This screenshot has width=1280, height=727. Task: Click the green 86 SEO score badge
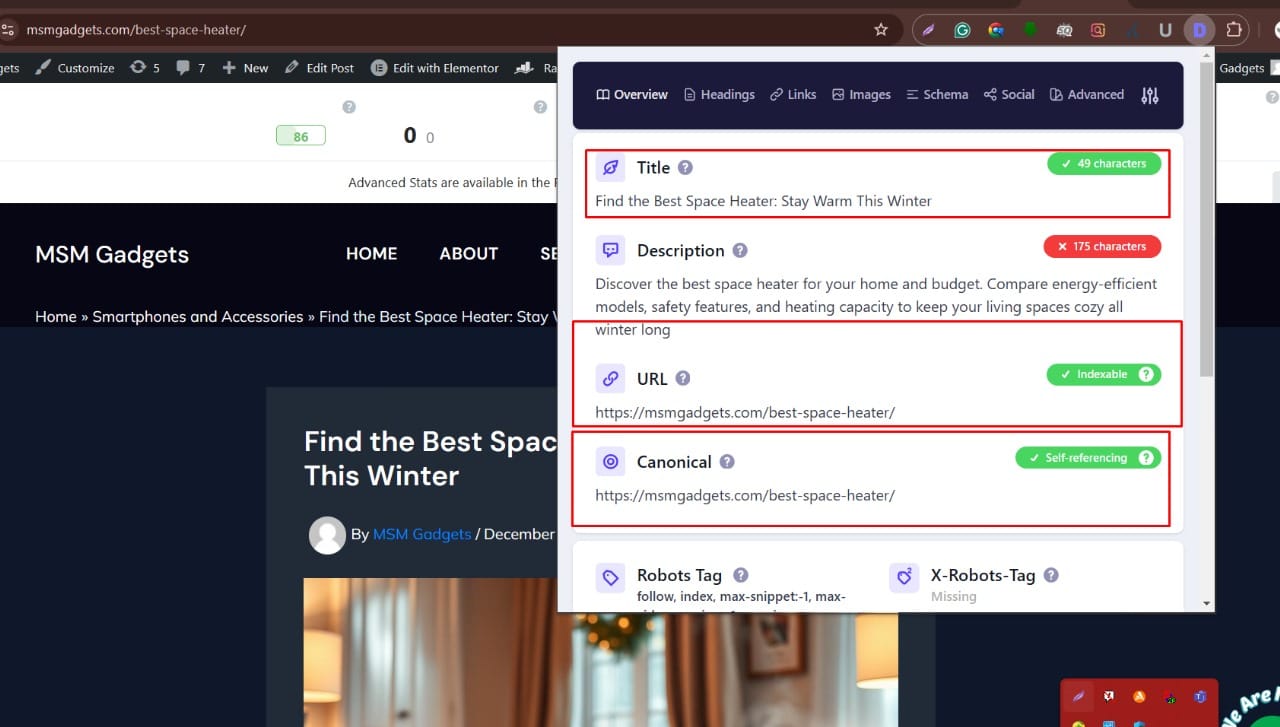[301, 137]
